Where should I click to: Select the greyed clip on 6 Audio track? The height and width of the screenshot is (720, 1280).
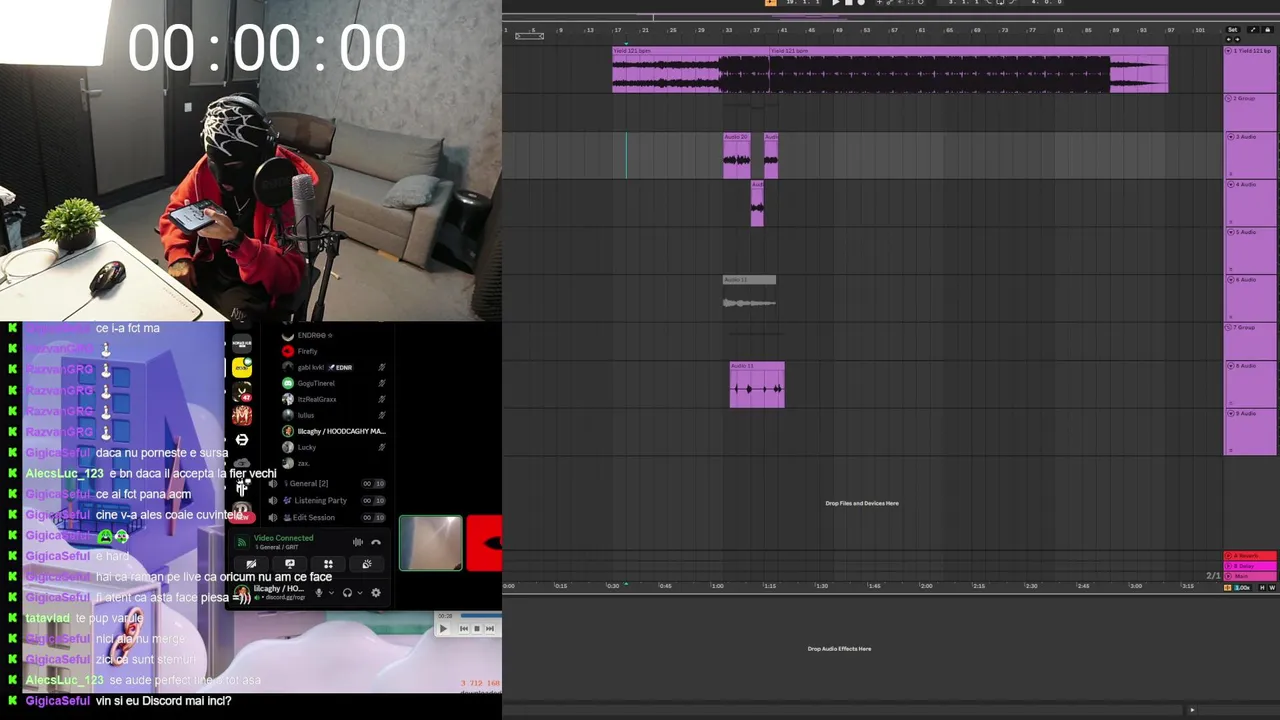click(749, 295)
